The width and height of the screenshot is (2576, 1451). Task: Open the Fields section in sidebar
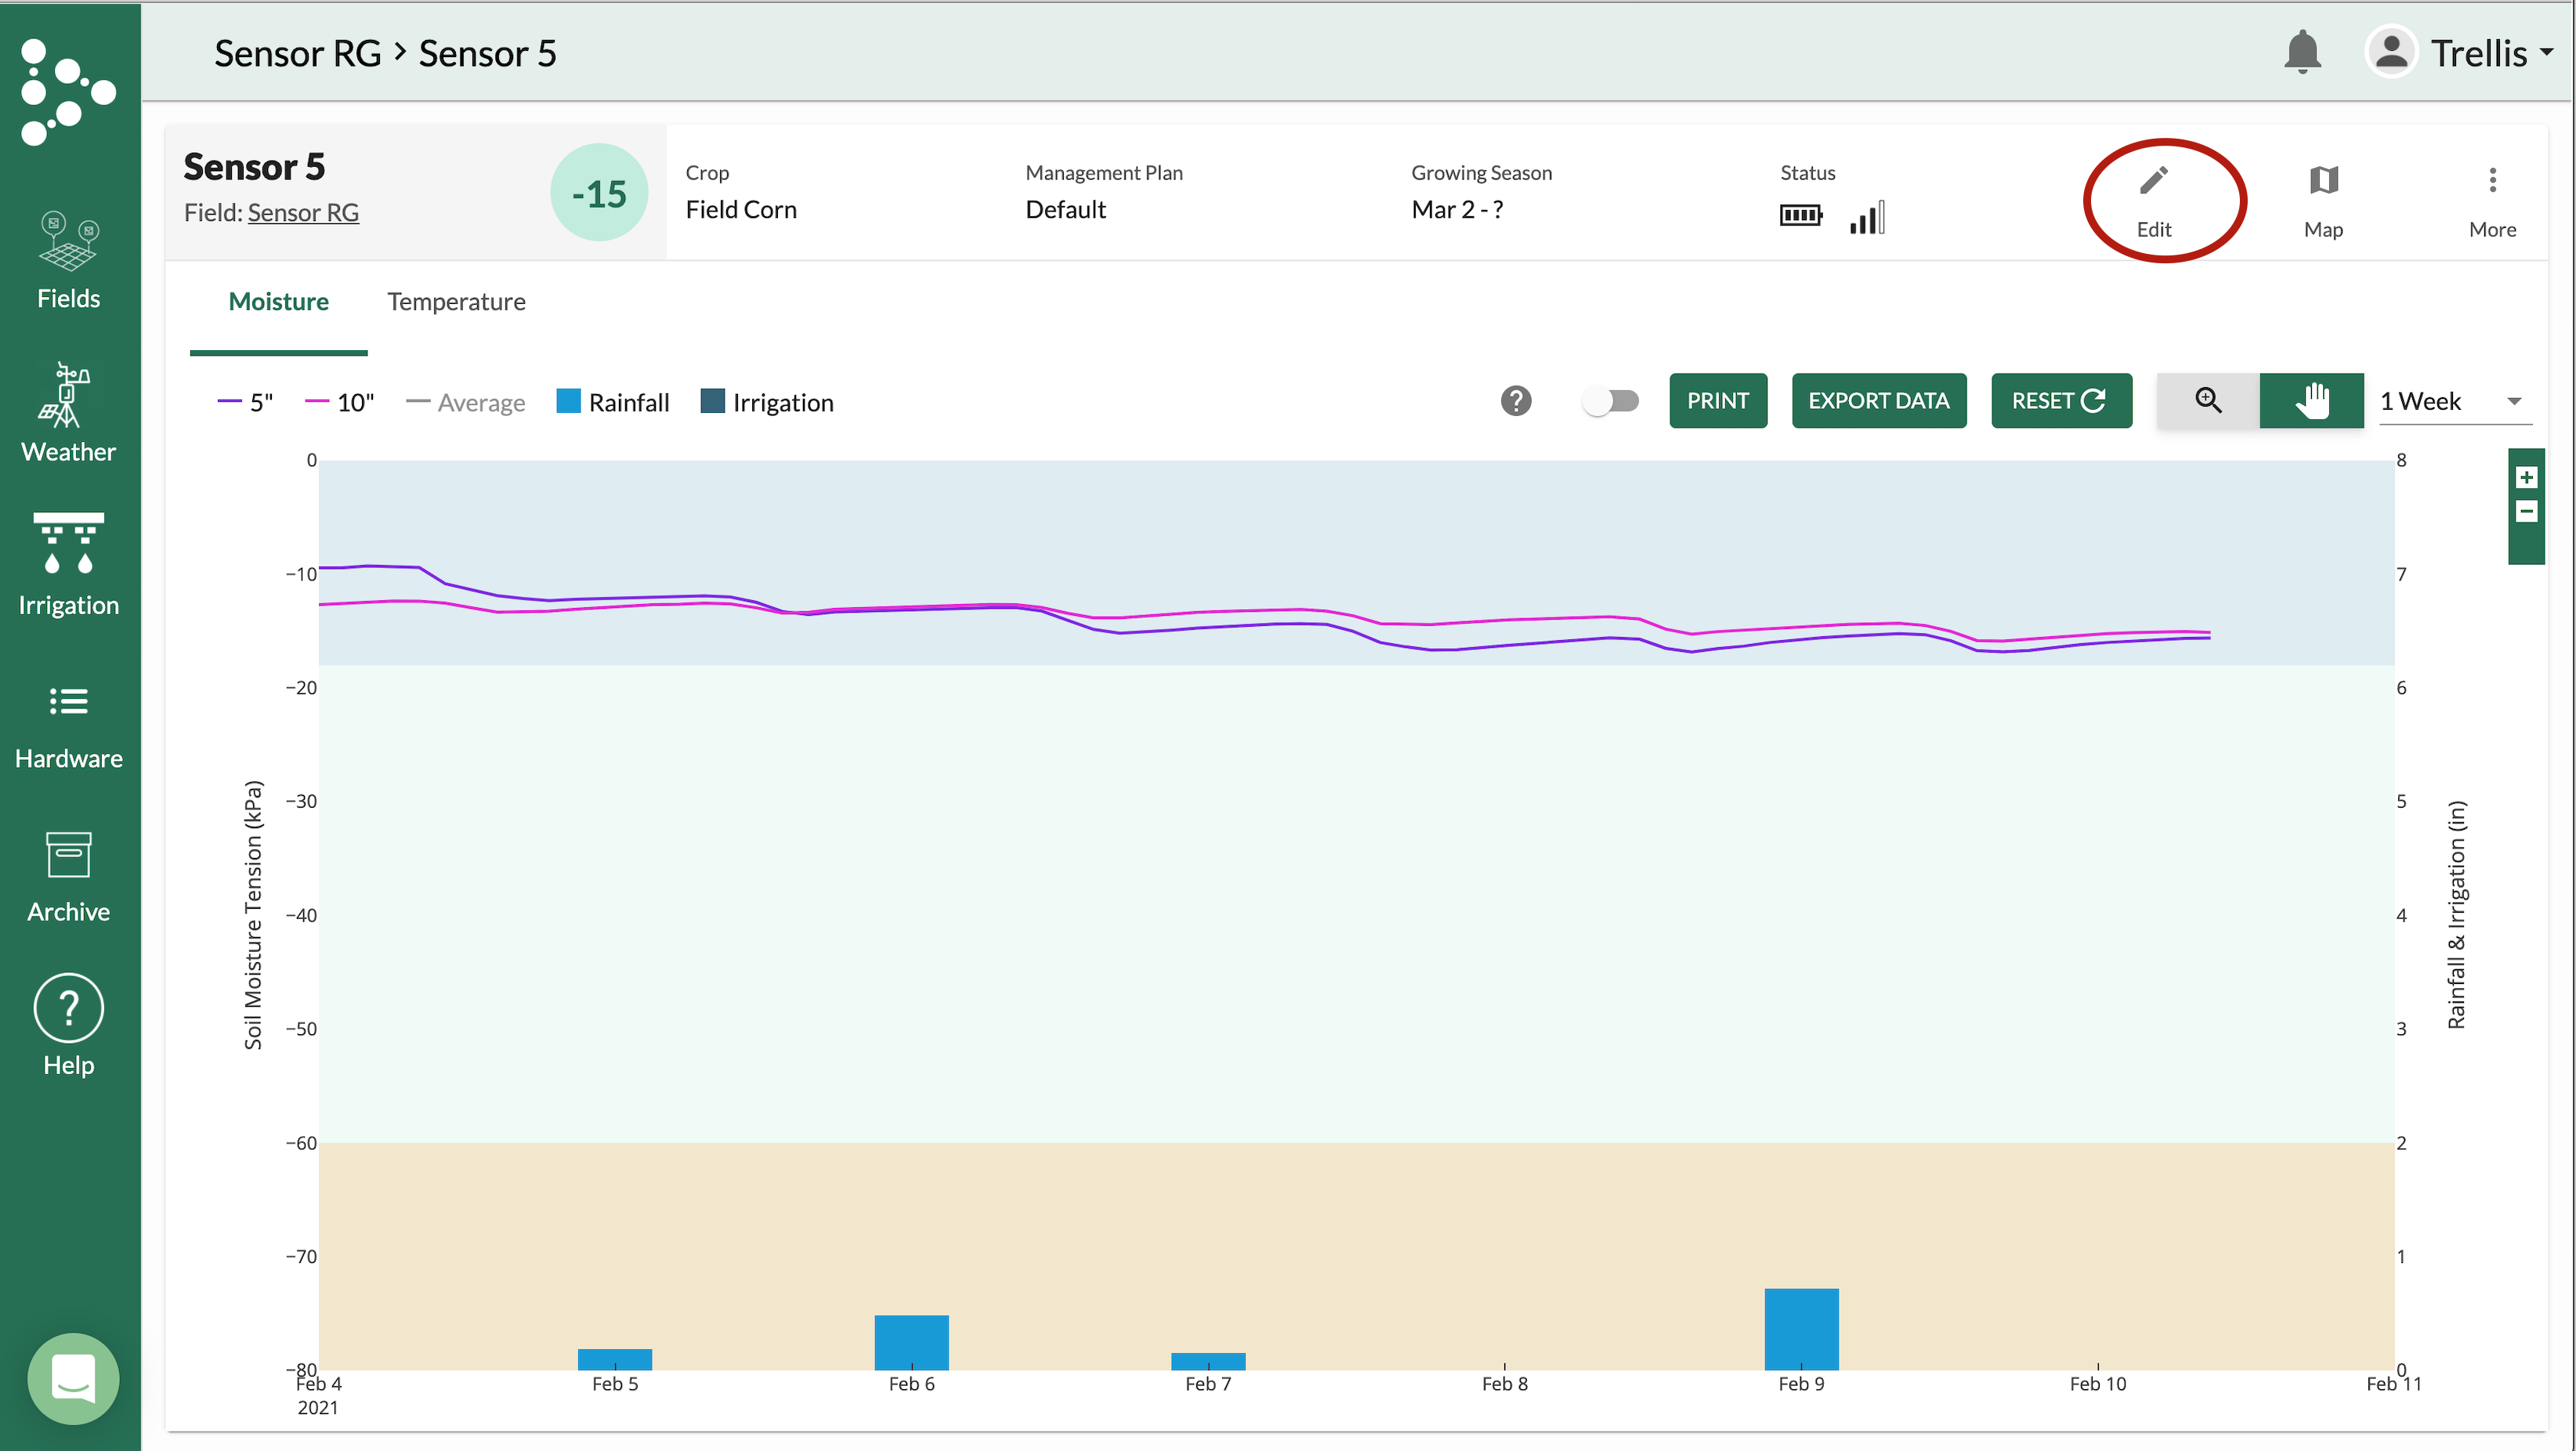click(x=68, y=260)
